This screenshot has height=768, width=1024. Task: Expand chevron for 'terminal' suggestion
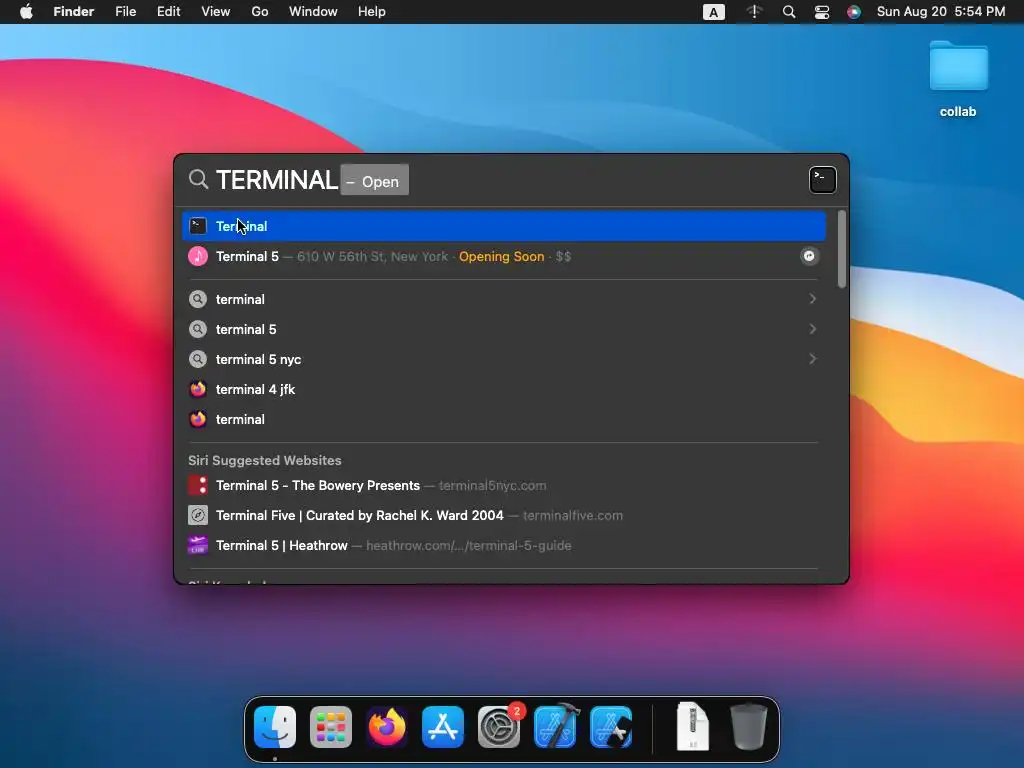tap(812, 298)
